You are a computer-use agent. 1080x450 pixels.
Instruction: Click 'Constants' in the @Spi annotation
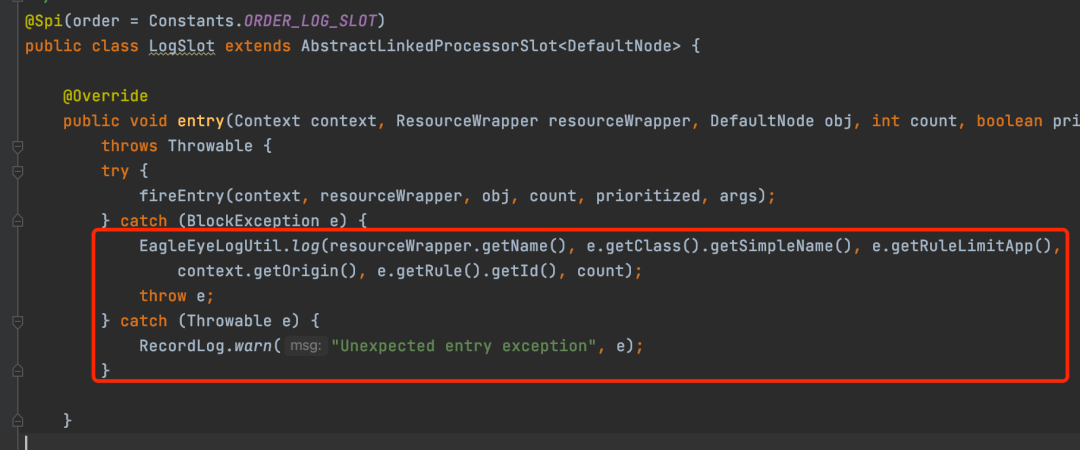click(191, 21)
